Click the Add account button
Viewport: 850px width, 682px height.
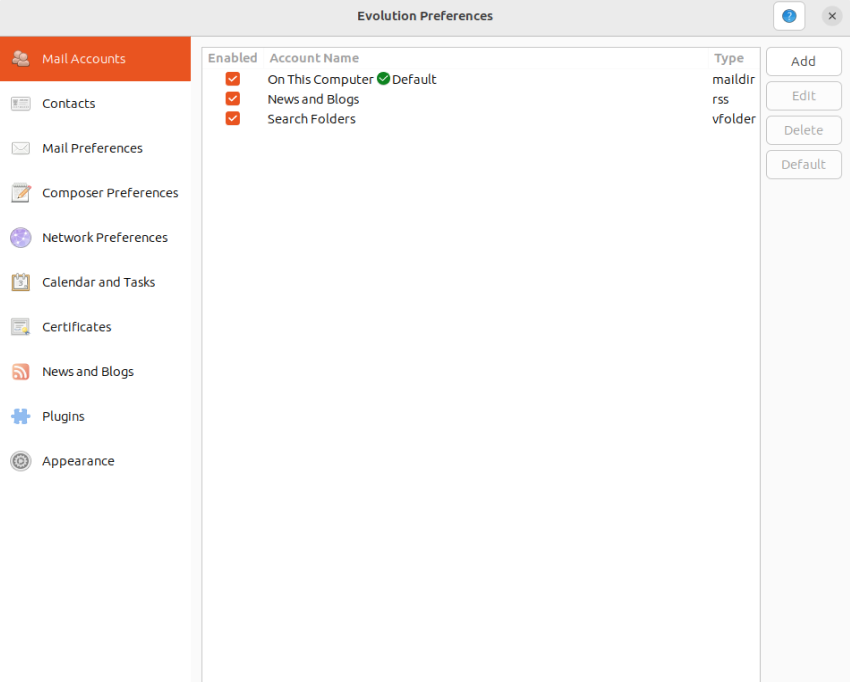[803, 61]
